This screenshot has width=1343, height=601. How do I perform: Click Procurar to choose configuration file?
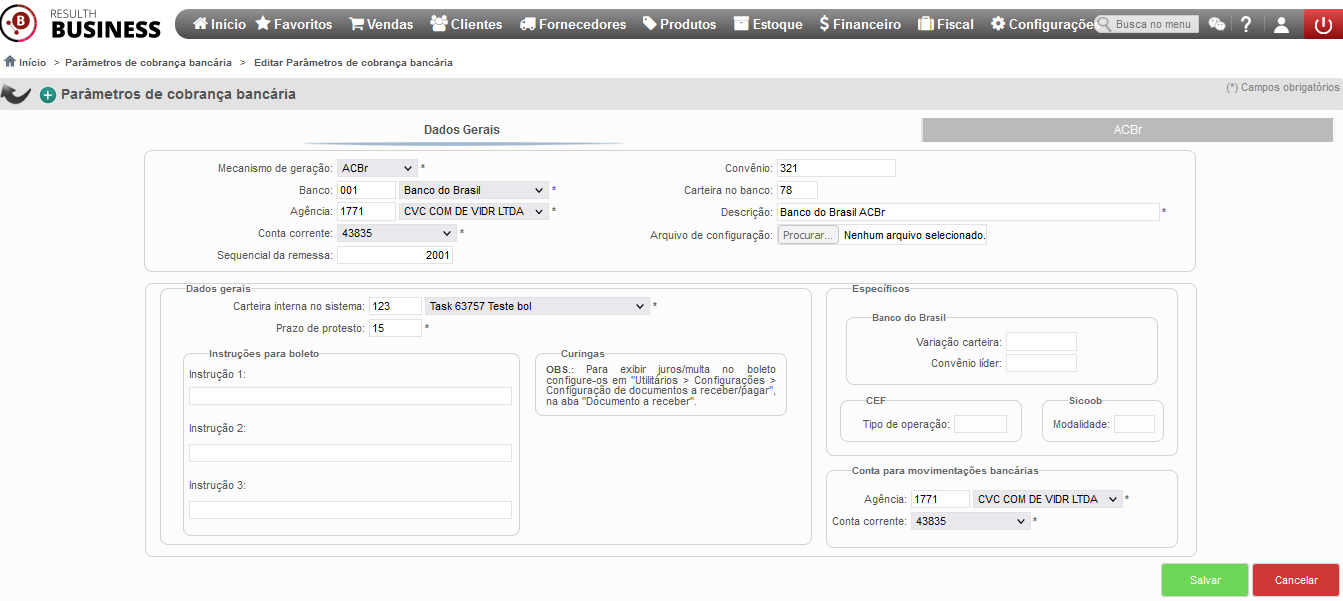[x=808, y=235]
